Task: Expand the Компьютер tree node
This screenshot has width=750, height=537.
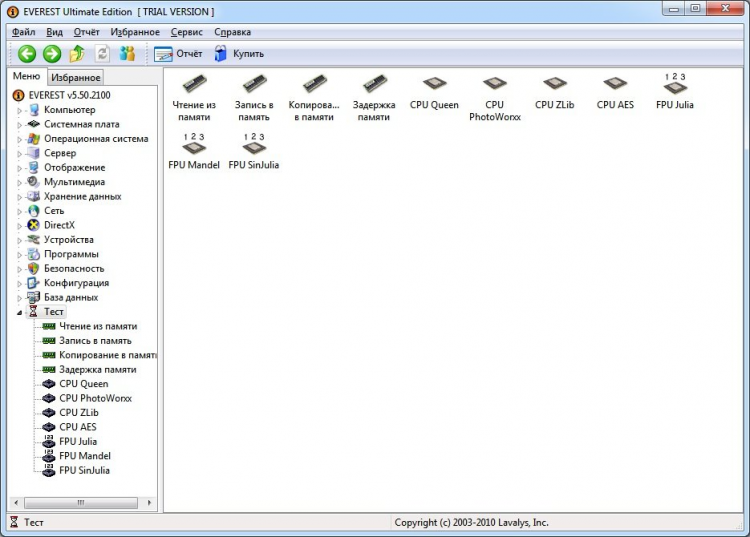Action: [x=20, y=110]
